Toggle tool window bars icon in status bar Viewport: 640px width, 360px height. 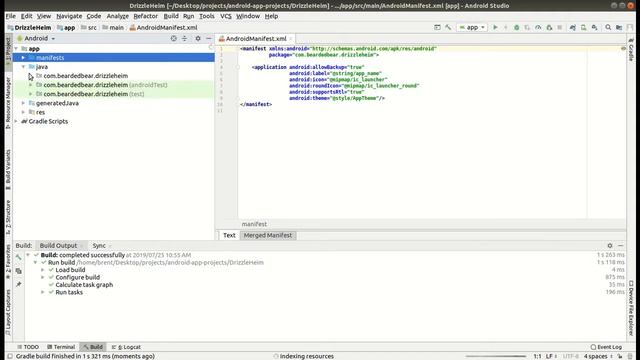pos(10,356)
